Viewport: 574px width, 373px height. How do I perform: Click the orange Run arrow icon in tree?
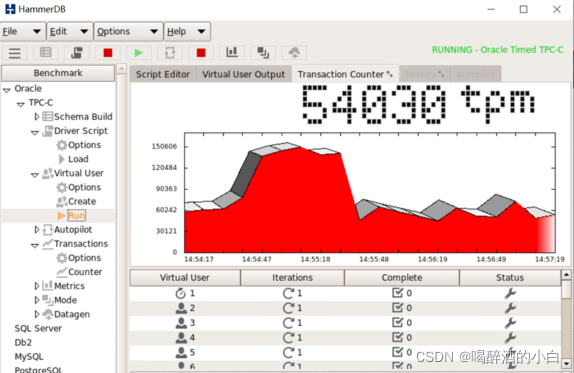point(62,216)
